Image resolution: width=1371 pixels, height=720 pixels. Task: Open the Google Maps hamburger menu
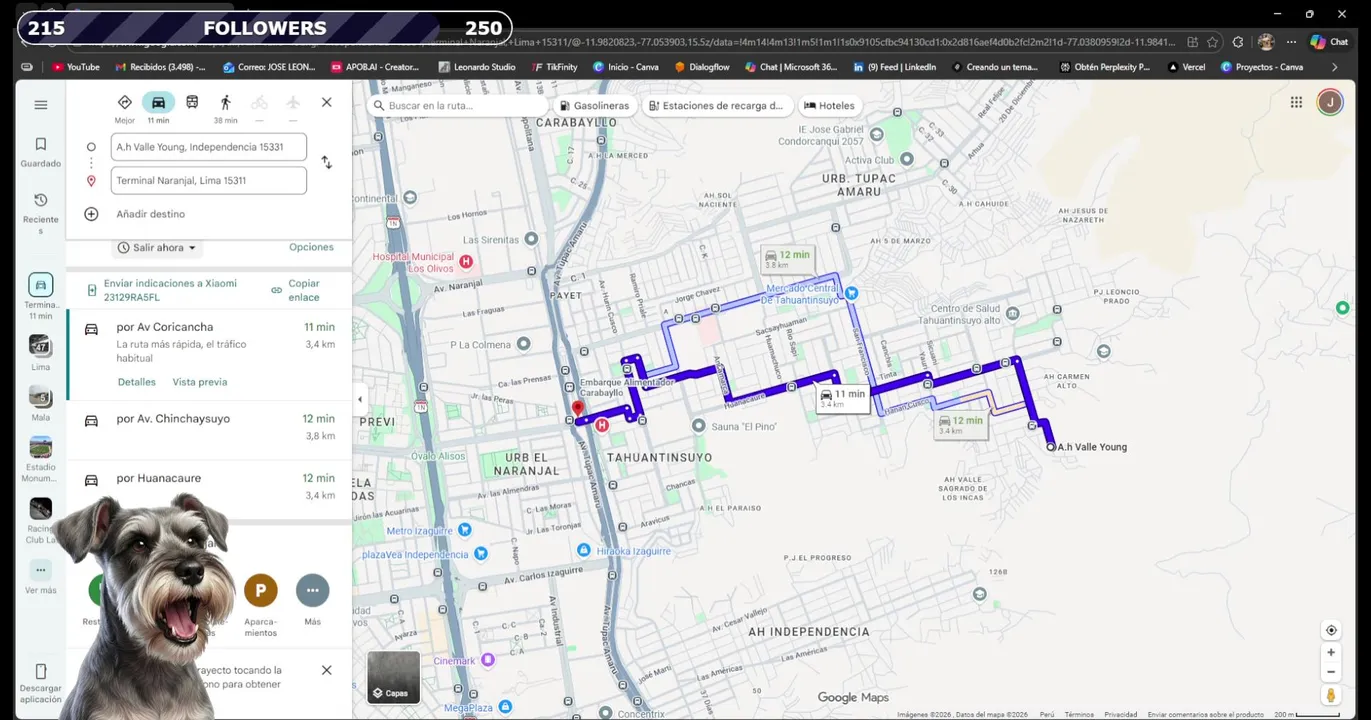40,104
